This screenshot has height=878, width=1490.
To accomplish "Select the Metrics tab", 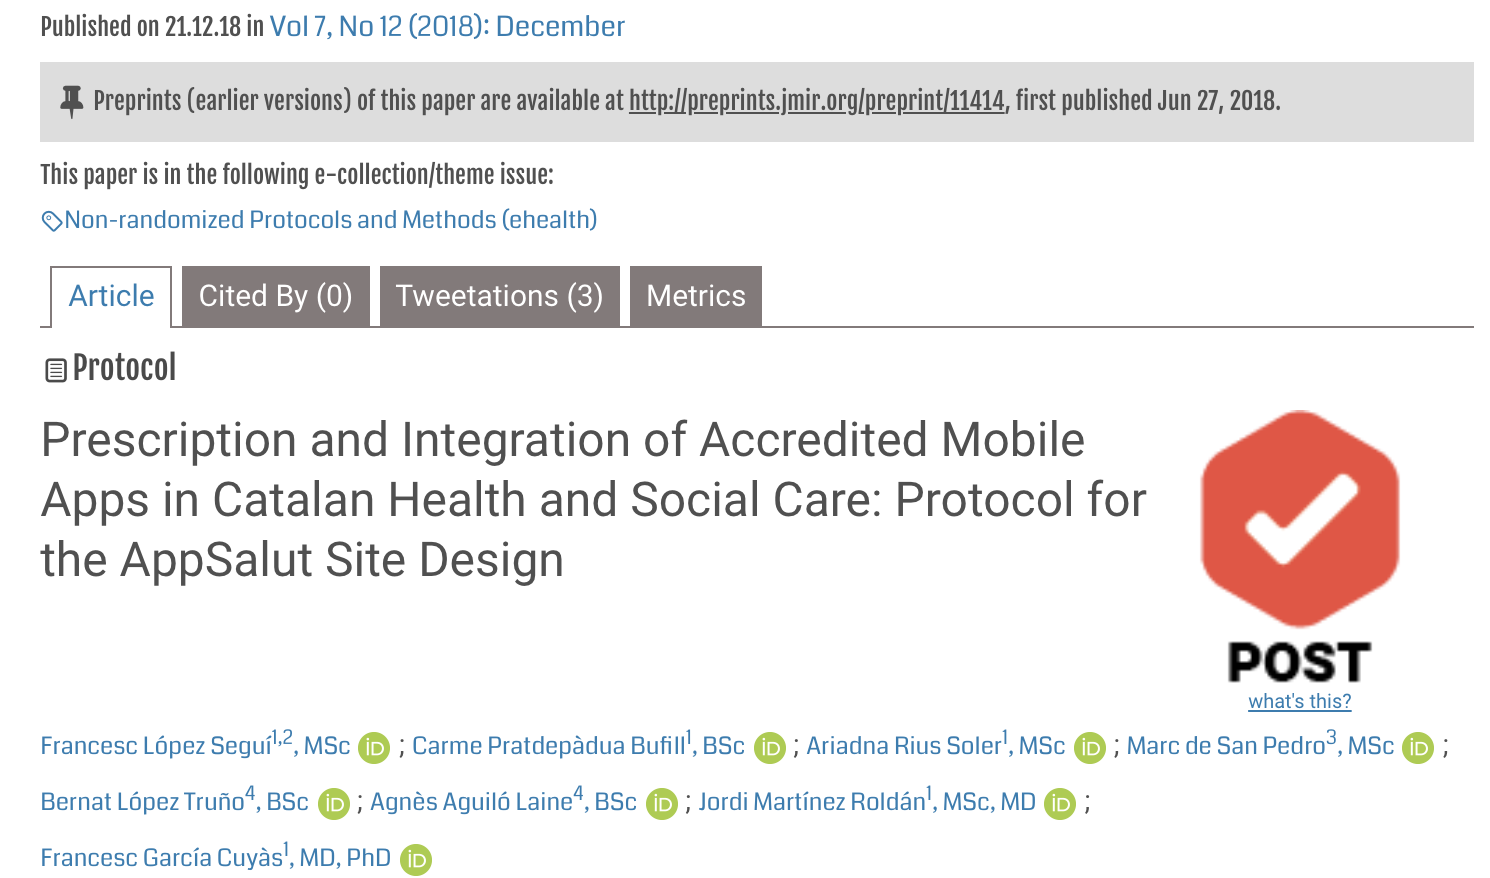I will (x=696, y=296).
